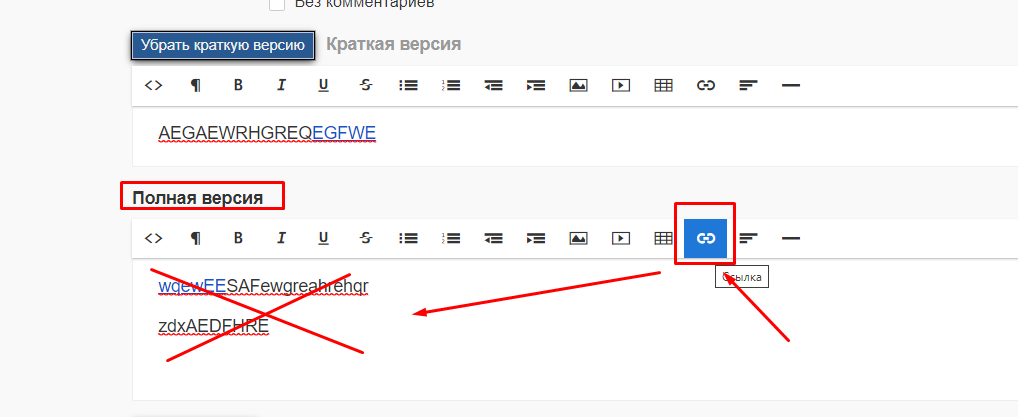Insert video in Полная версия toolbar
This screenshot has width=1018, height=417.
pos(621,238)
